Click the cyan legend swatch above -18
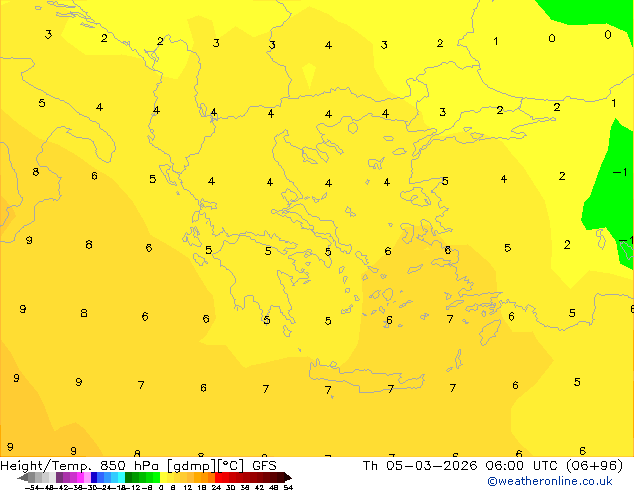The height and width of the screenshot is (490, 634). [x=121, y=477]
